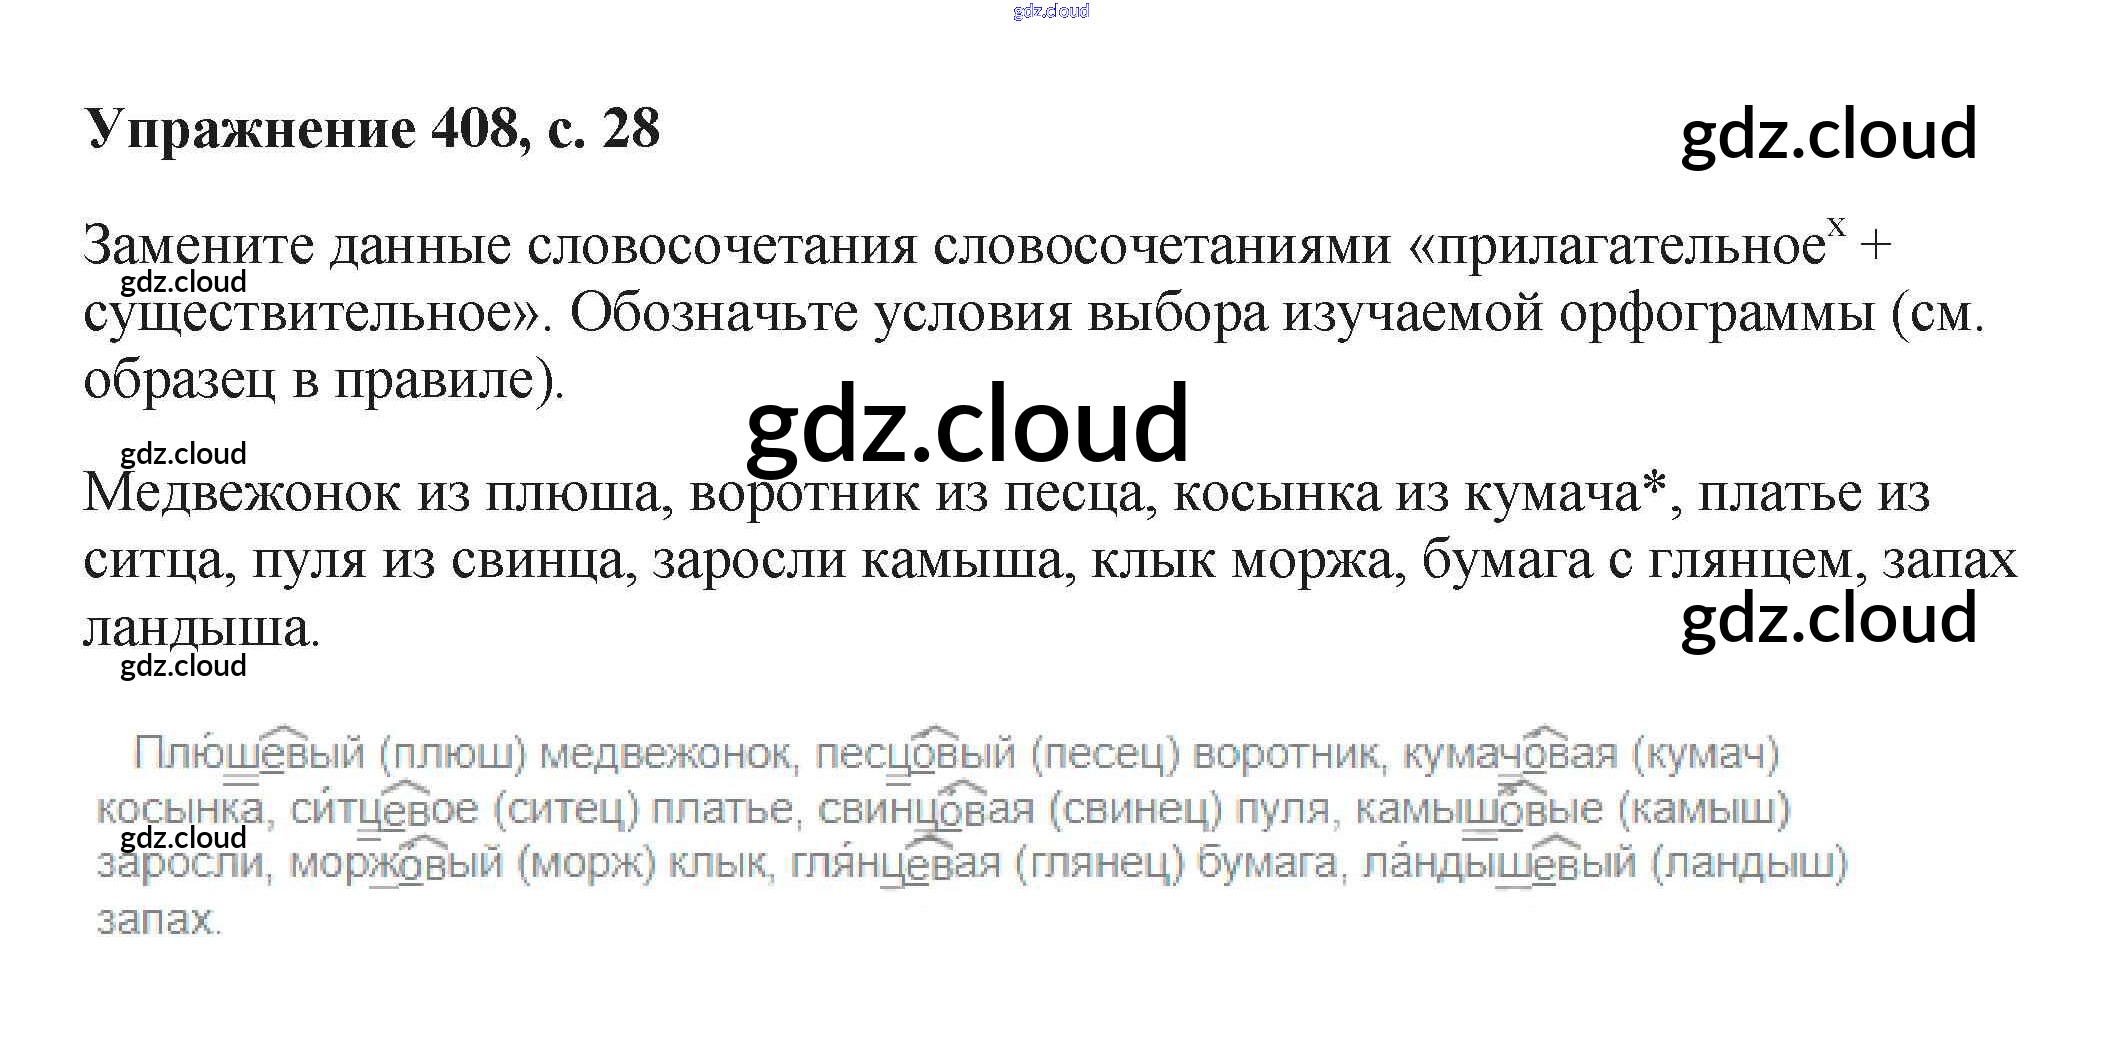Click the answer word "глянцевая"
Viewport: 2103px width, 1047px height.
tap(895, 863)
